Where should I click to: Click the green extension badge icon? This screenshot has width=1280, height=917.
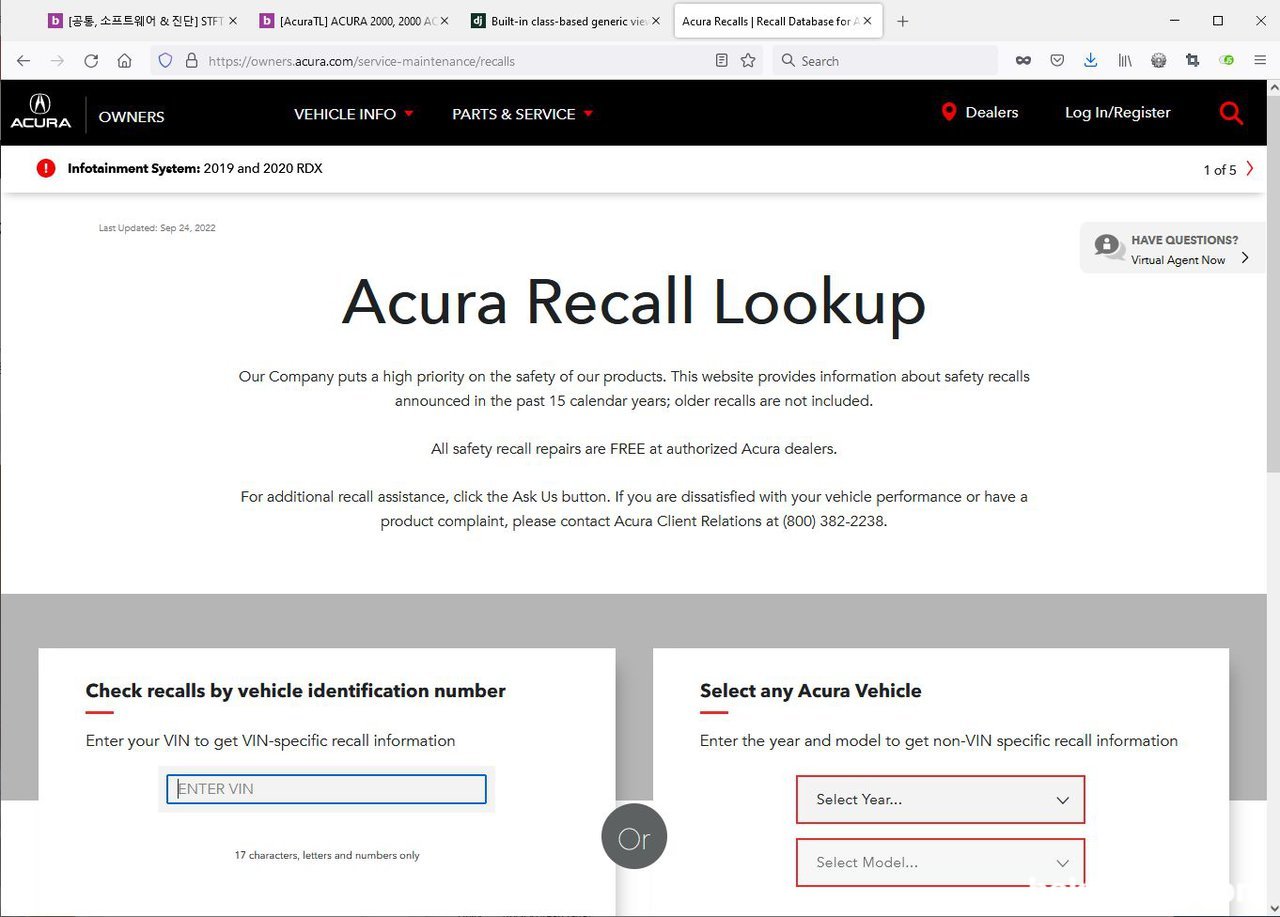tap(1227, 61)
